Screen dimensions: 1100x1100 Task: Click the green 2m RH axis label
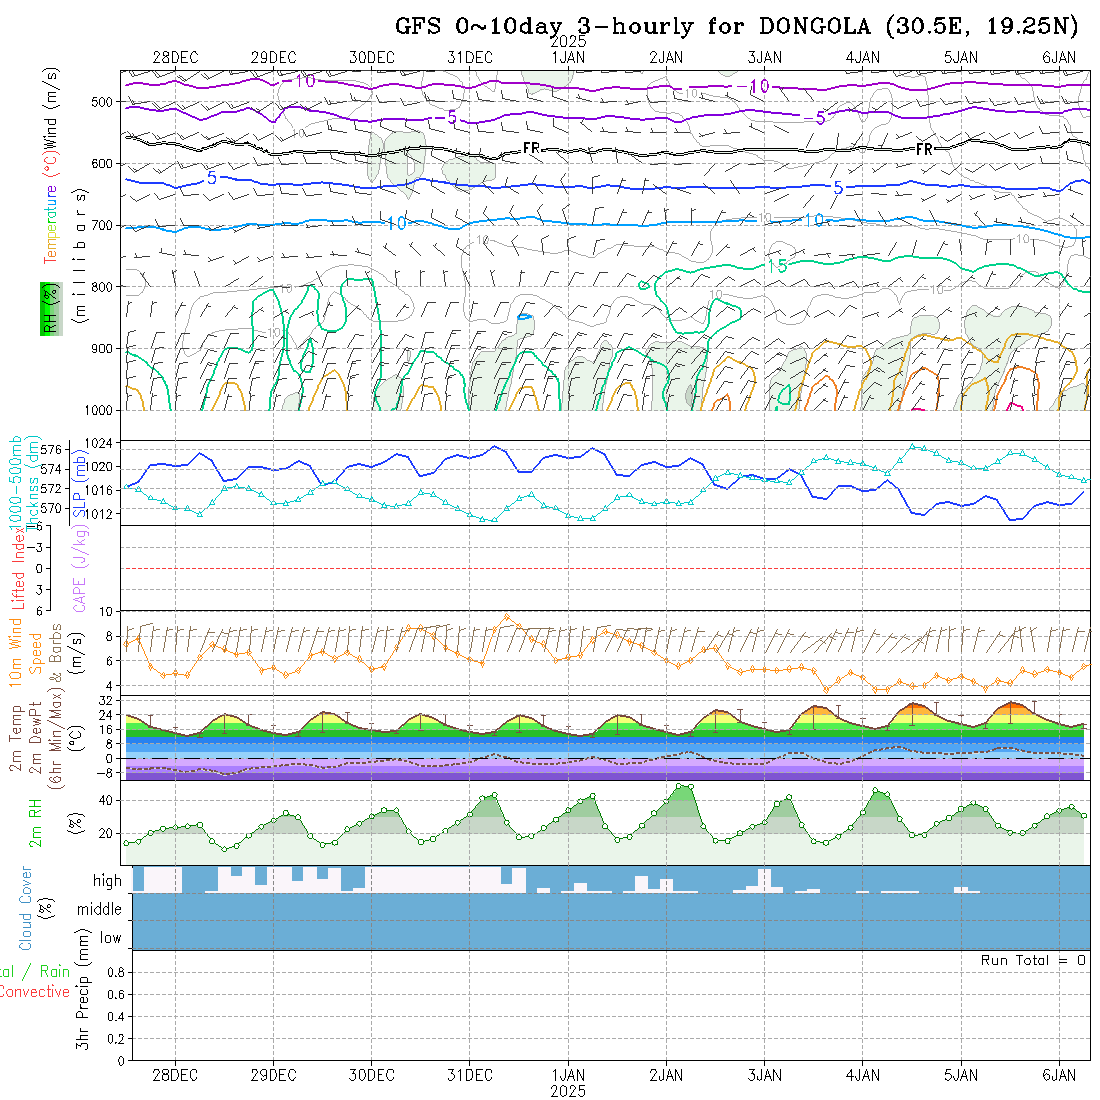(35, 822)
